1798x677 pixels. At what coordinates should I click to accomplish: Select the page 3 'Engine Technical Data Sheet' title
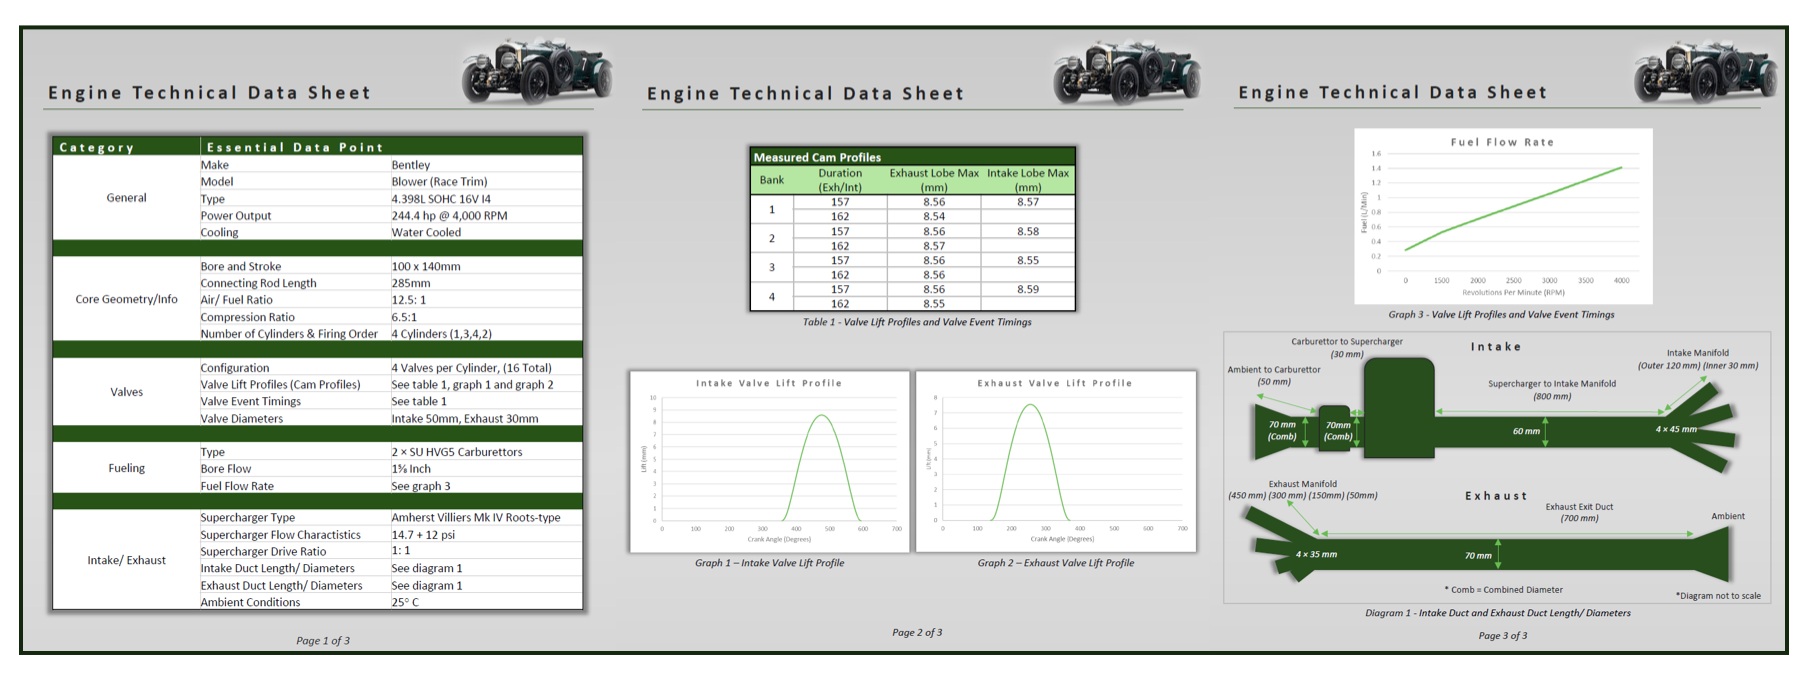pyautogui.click(x=1392, y=93)
